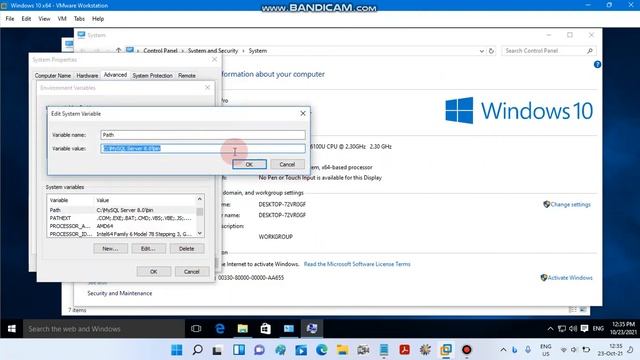Switch to the Hardware tab

point(87,76)
